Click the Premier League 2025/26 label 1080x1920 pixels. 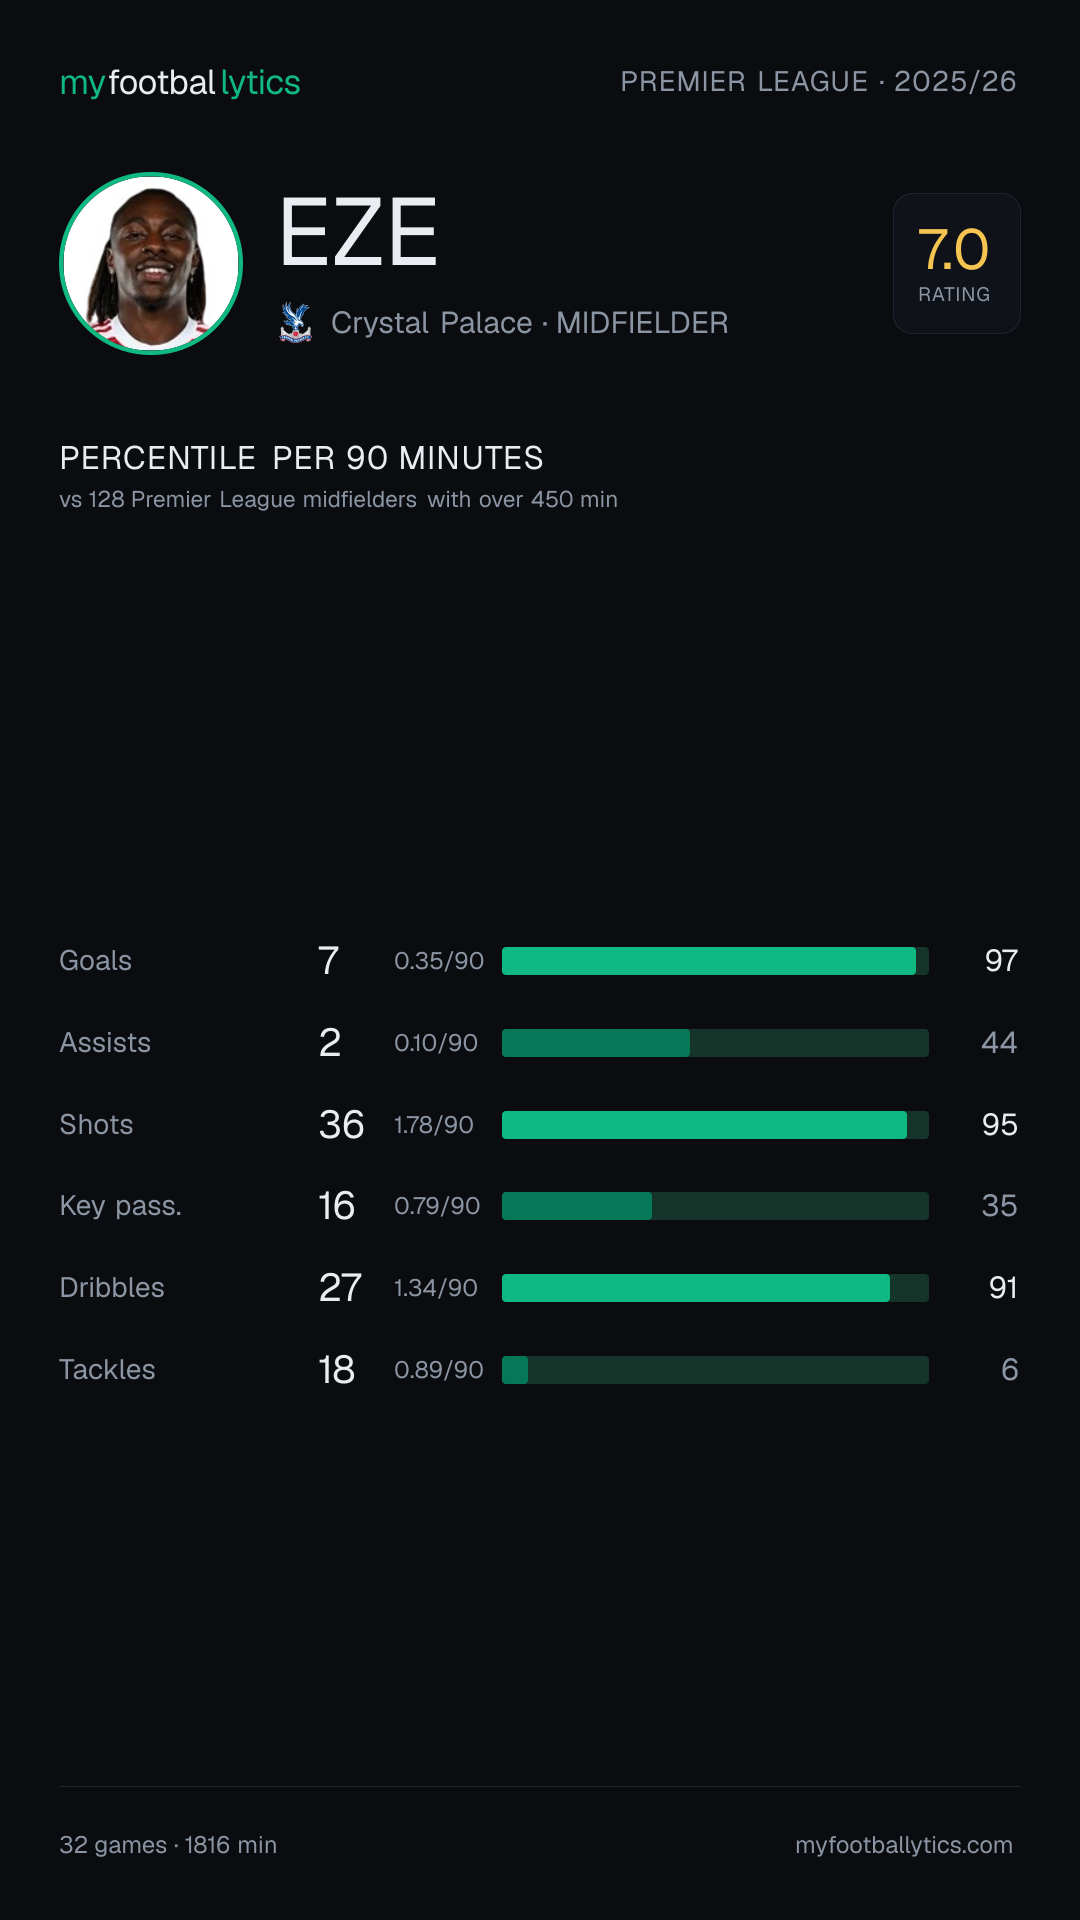[x=818, y=82]
